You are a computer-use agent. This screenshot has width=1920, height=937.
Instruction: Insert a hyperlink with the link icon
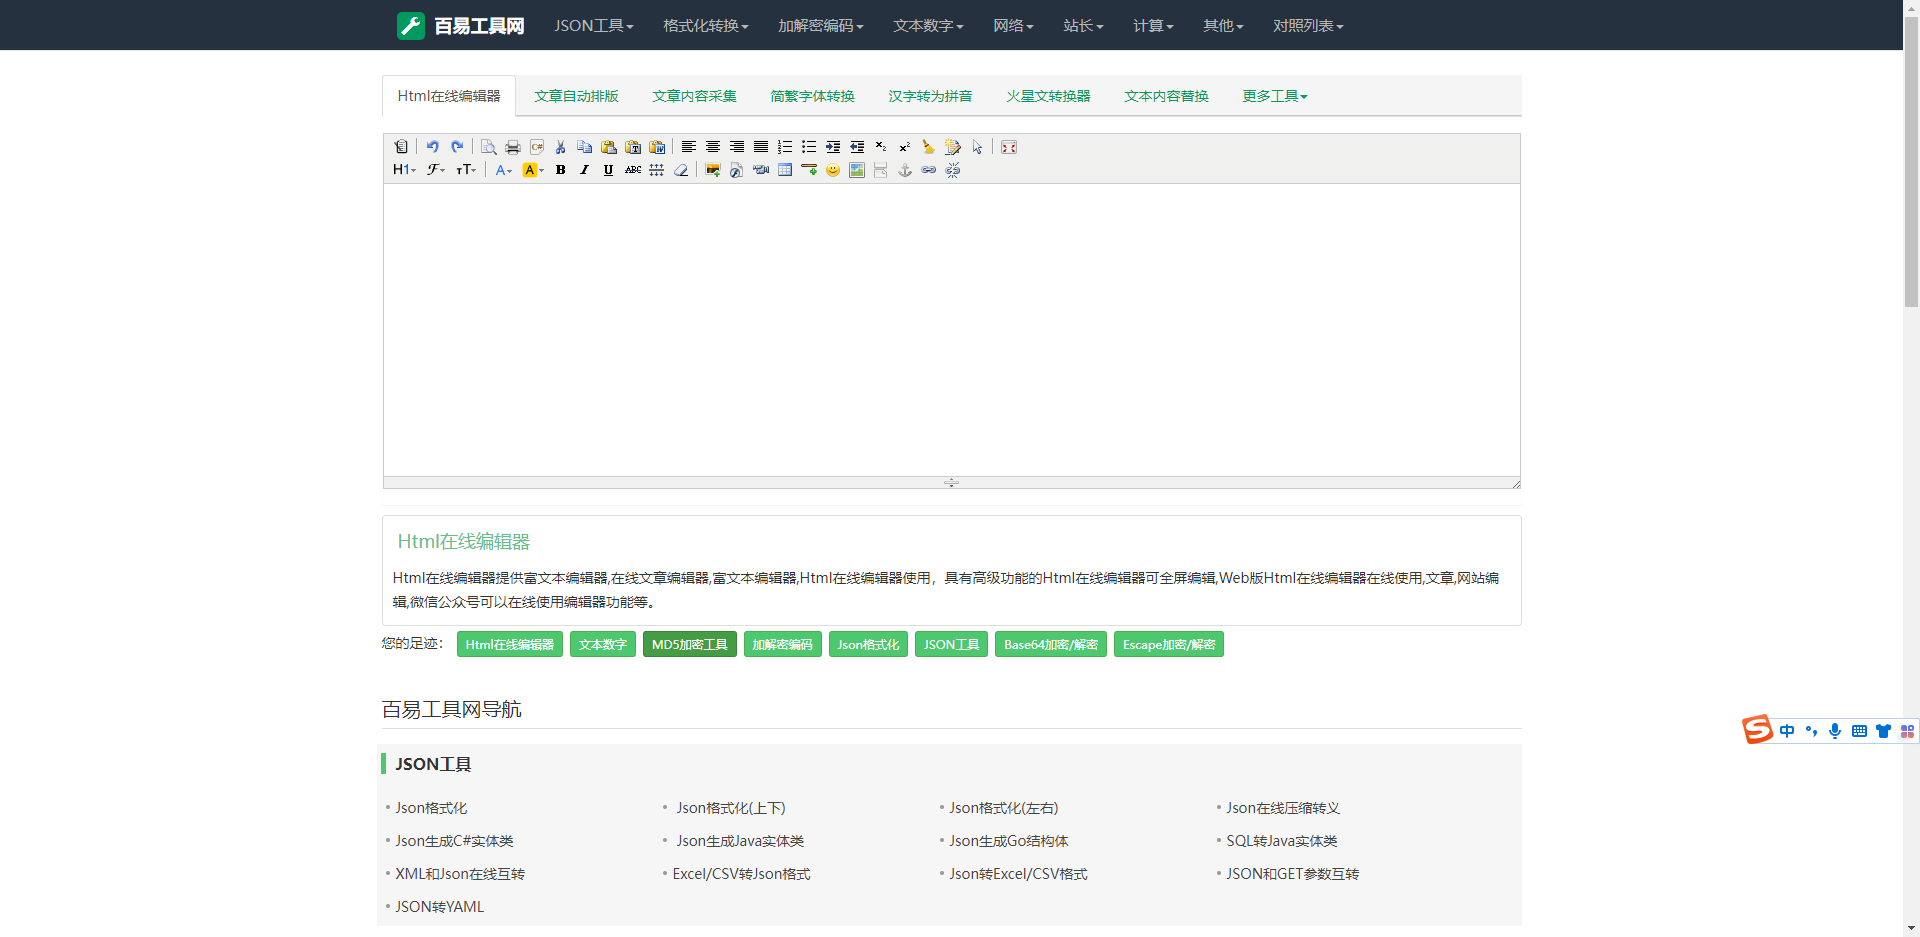pyautogui.click(x=929, y=170)
